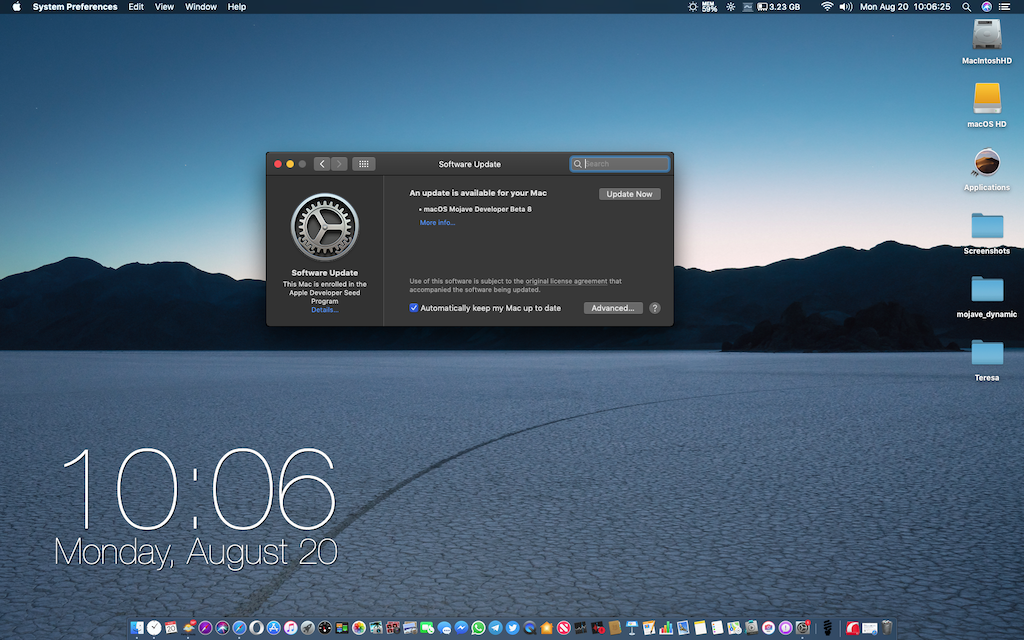
Task: Open the Clock app in Dock
Action: click(154, 628)
